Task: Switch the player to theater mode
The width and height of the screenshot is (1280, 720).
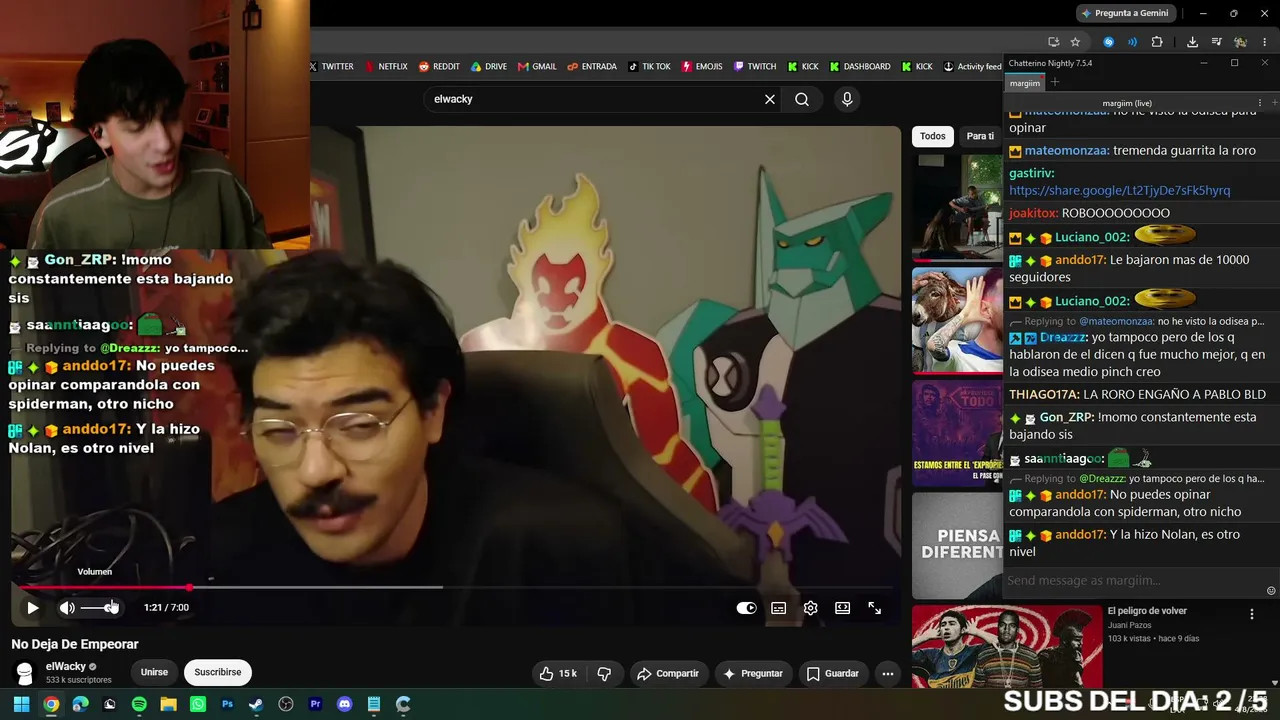Action: click(x=843, y=608)
